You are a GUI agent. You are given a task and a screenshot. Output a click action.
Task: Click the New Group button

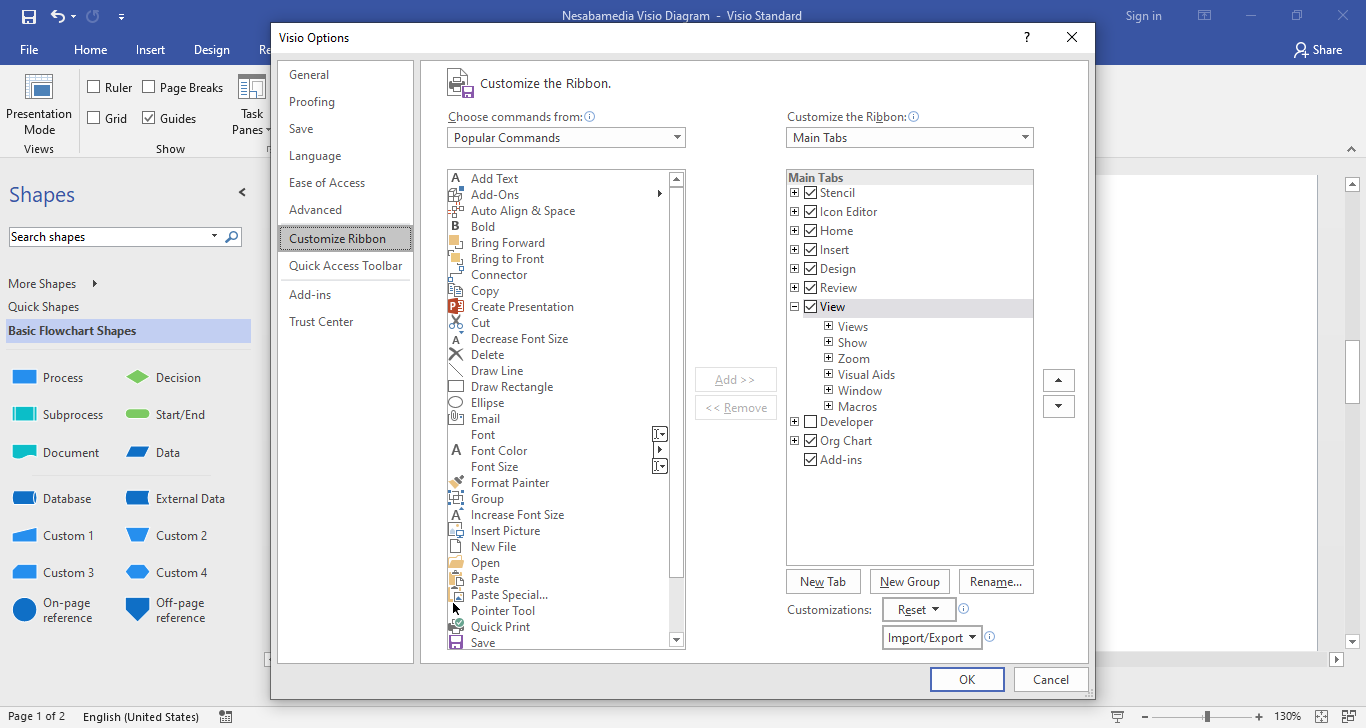[x=909, y=582]
